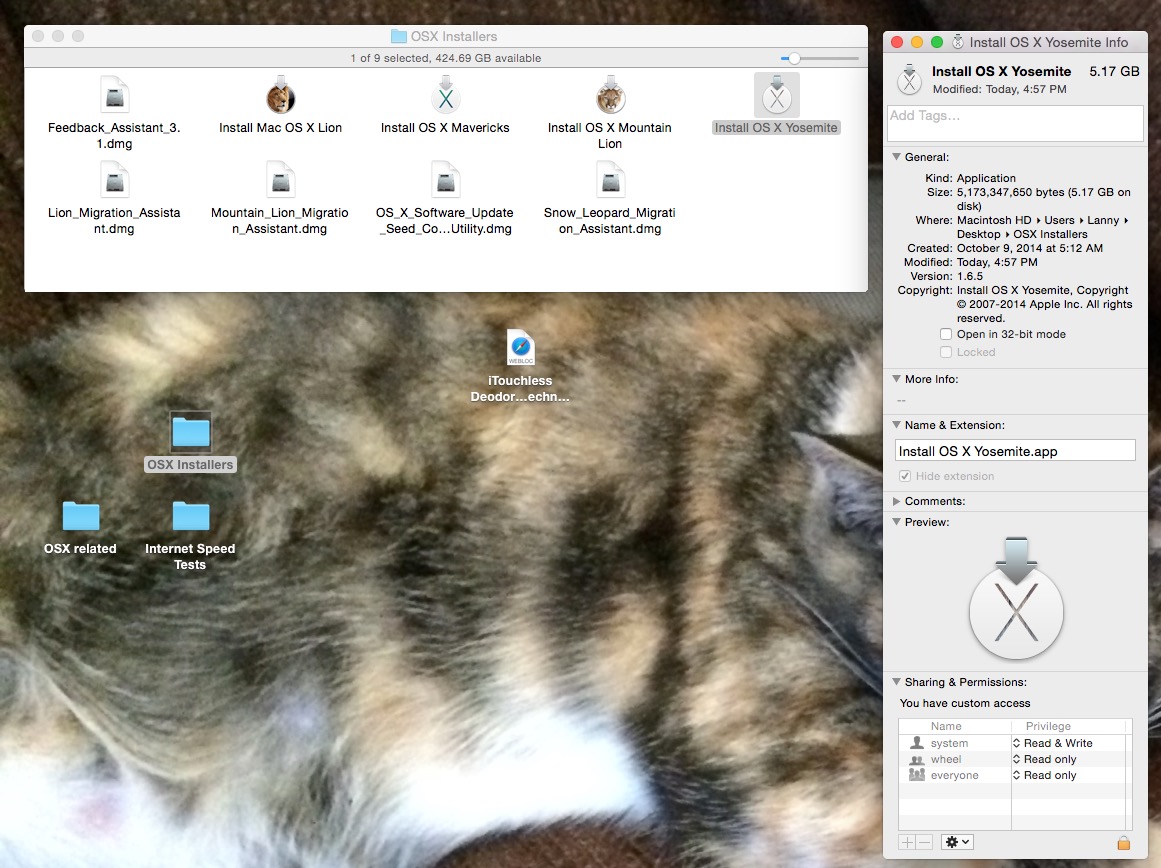The image size is (1161, 868).
Task: Select Internet Speed Tests desktop folder
Action: [191, 516]
